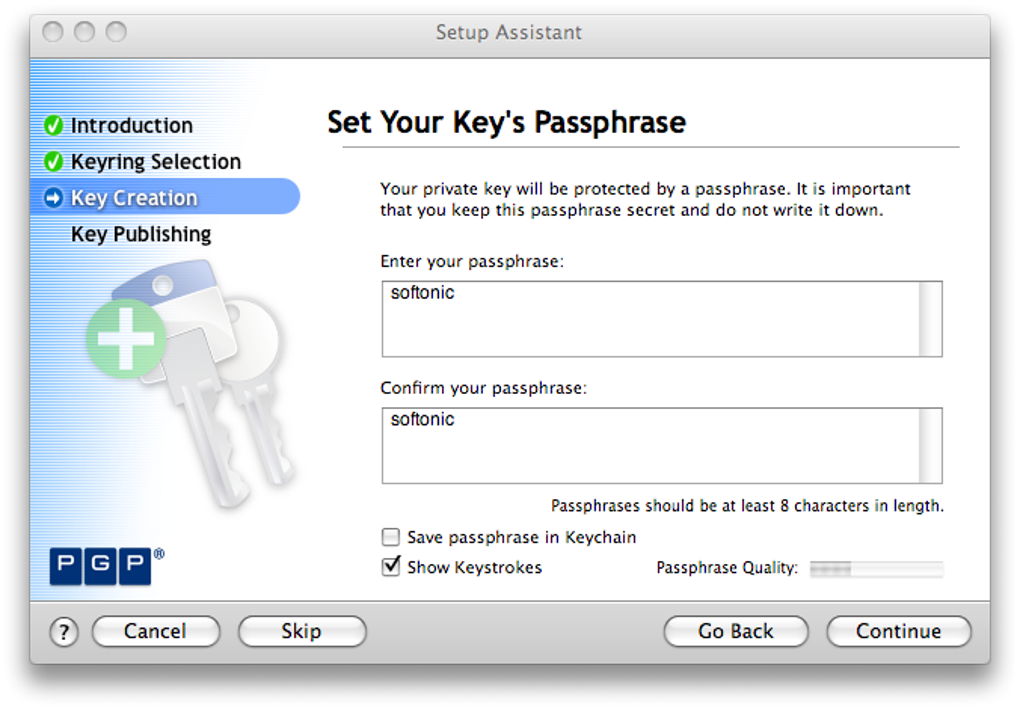This screenshot has width=1020, height=709.
Task: Click the Cancel button
Action: coord(155,631)
